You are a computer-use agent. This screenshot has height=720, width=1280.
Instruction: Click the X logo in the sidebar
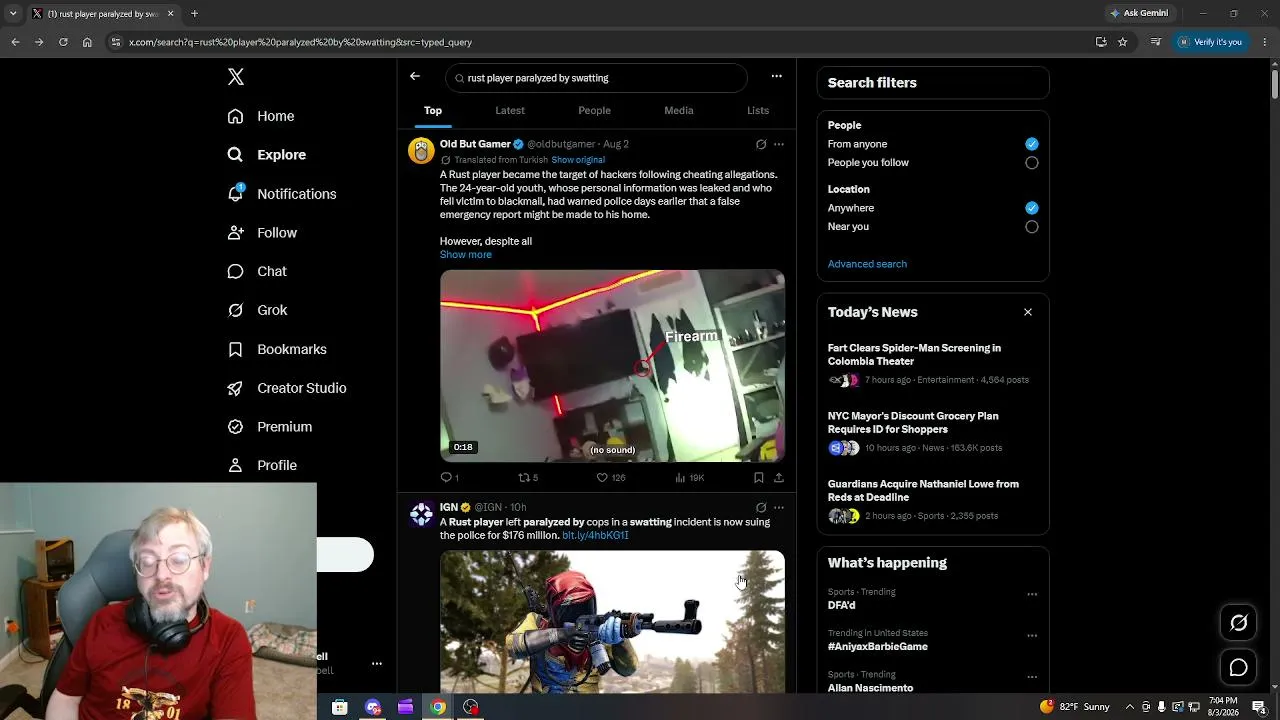pyautogui.click(x=236, y=77)
